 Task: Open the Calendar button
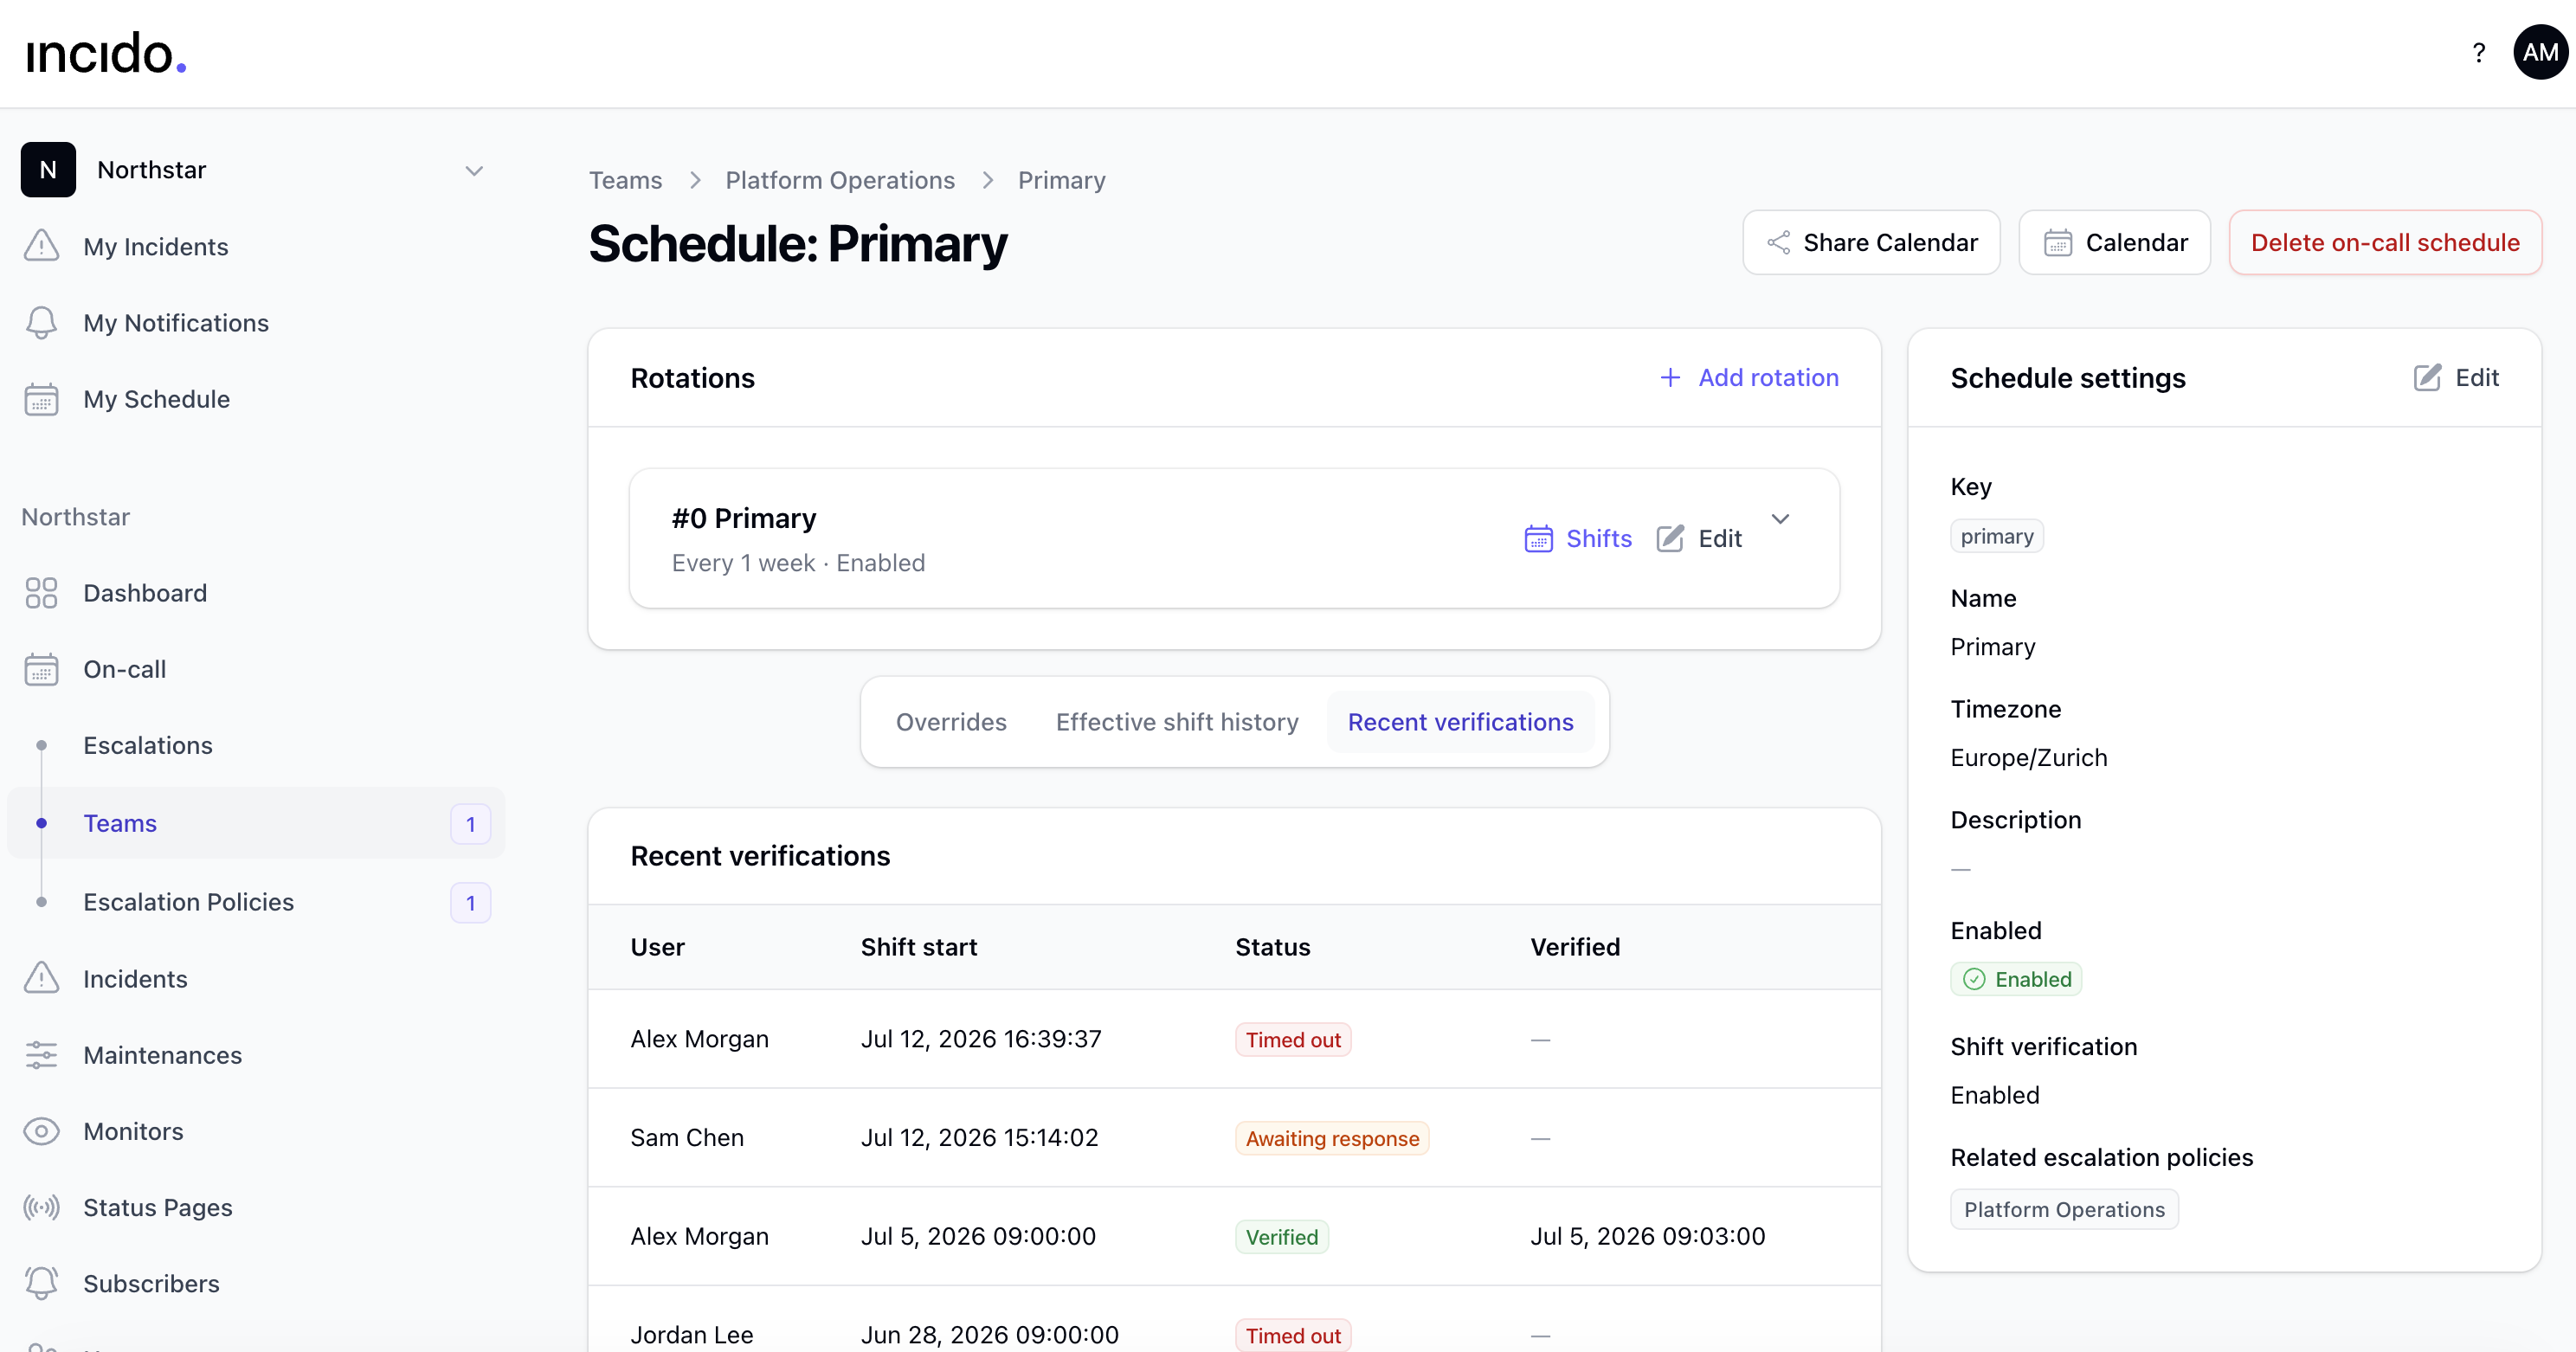[x=2115, y=242]
